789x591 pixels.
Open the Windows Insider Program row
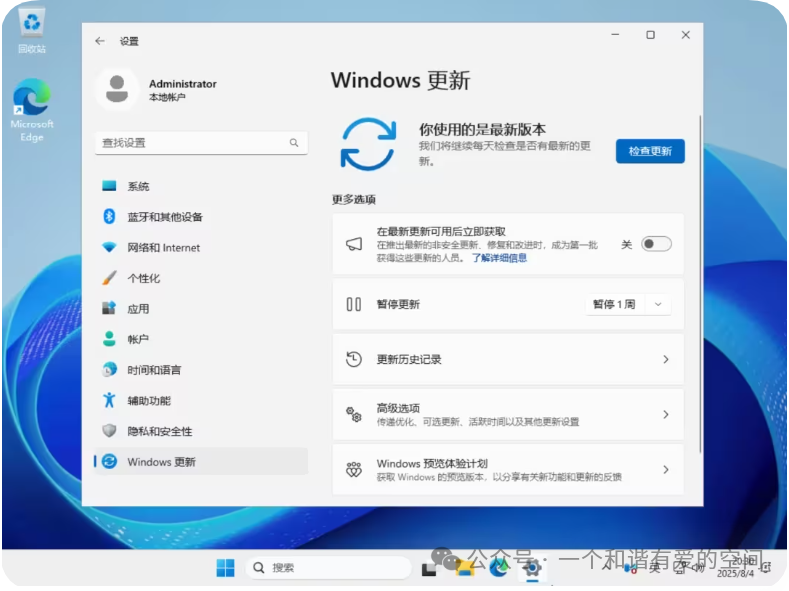click(508, 469)
